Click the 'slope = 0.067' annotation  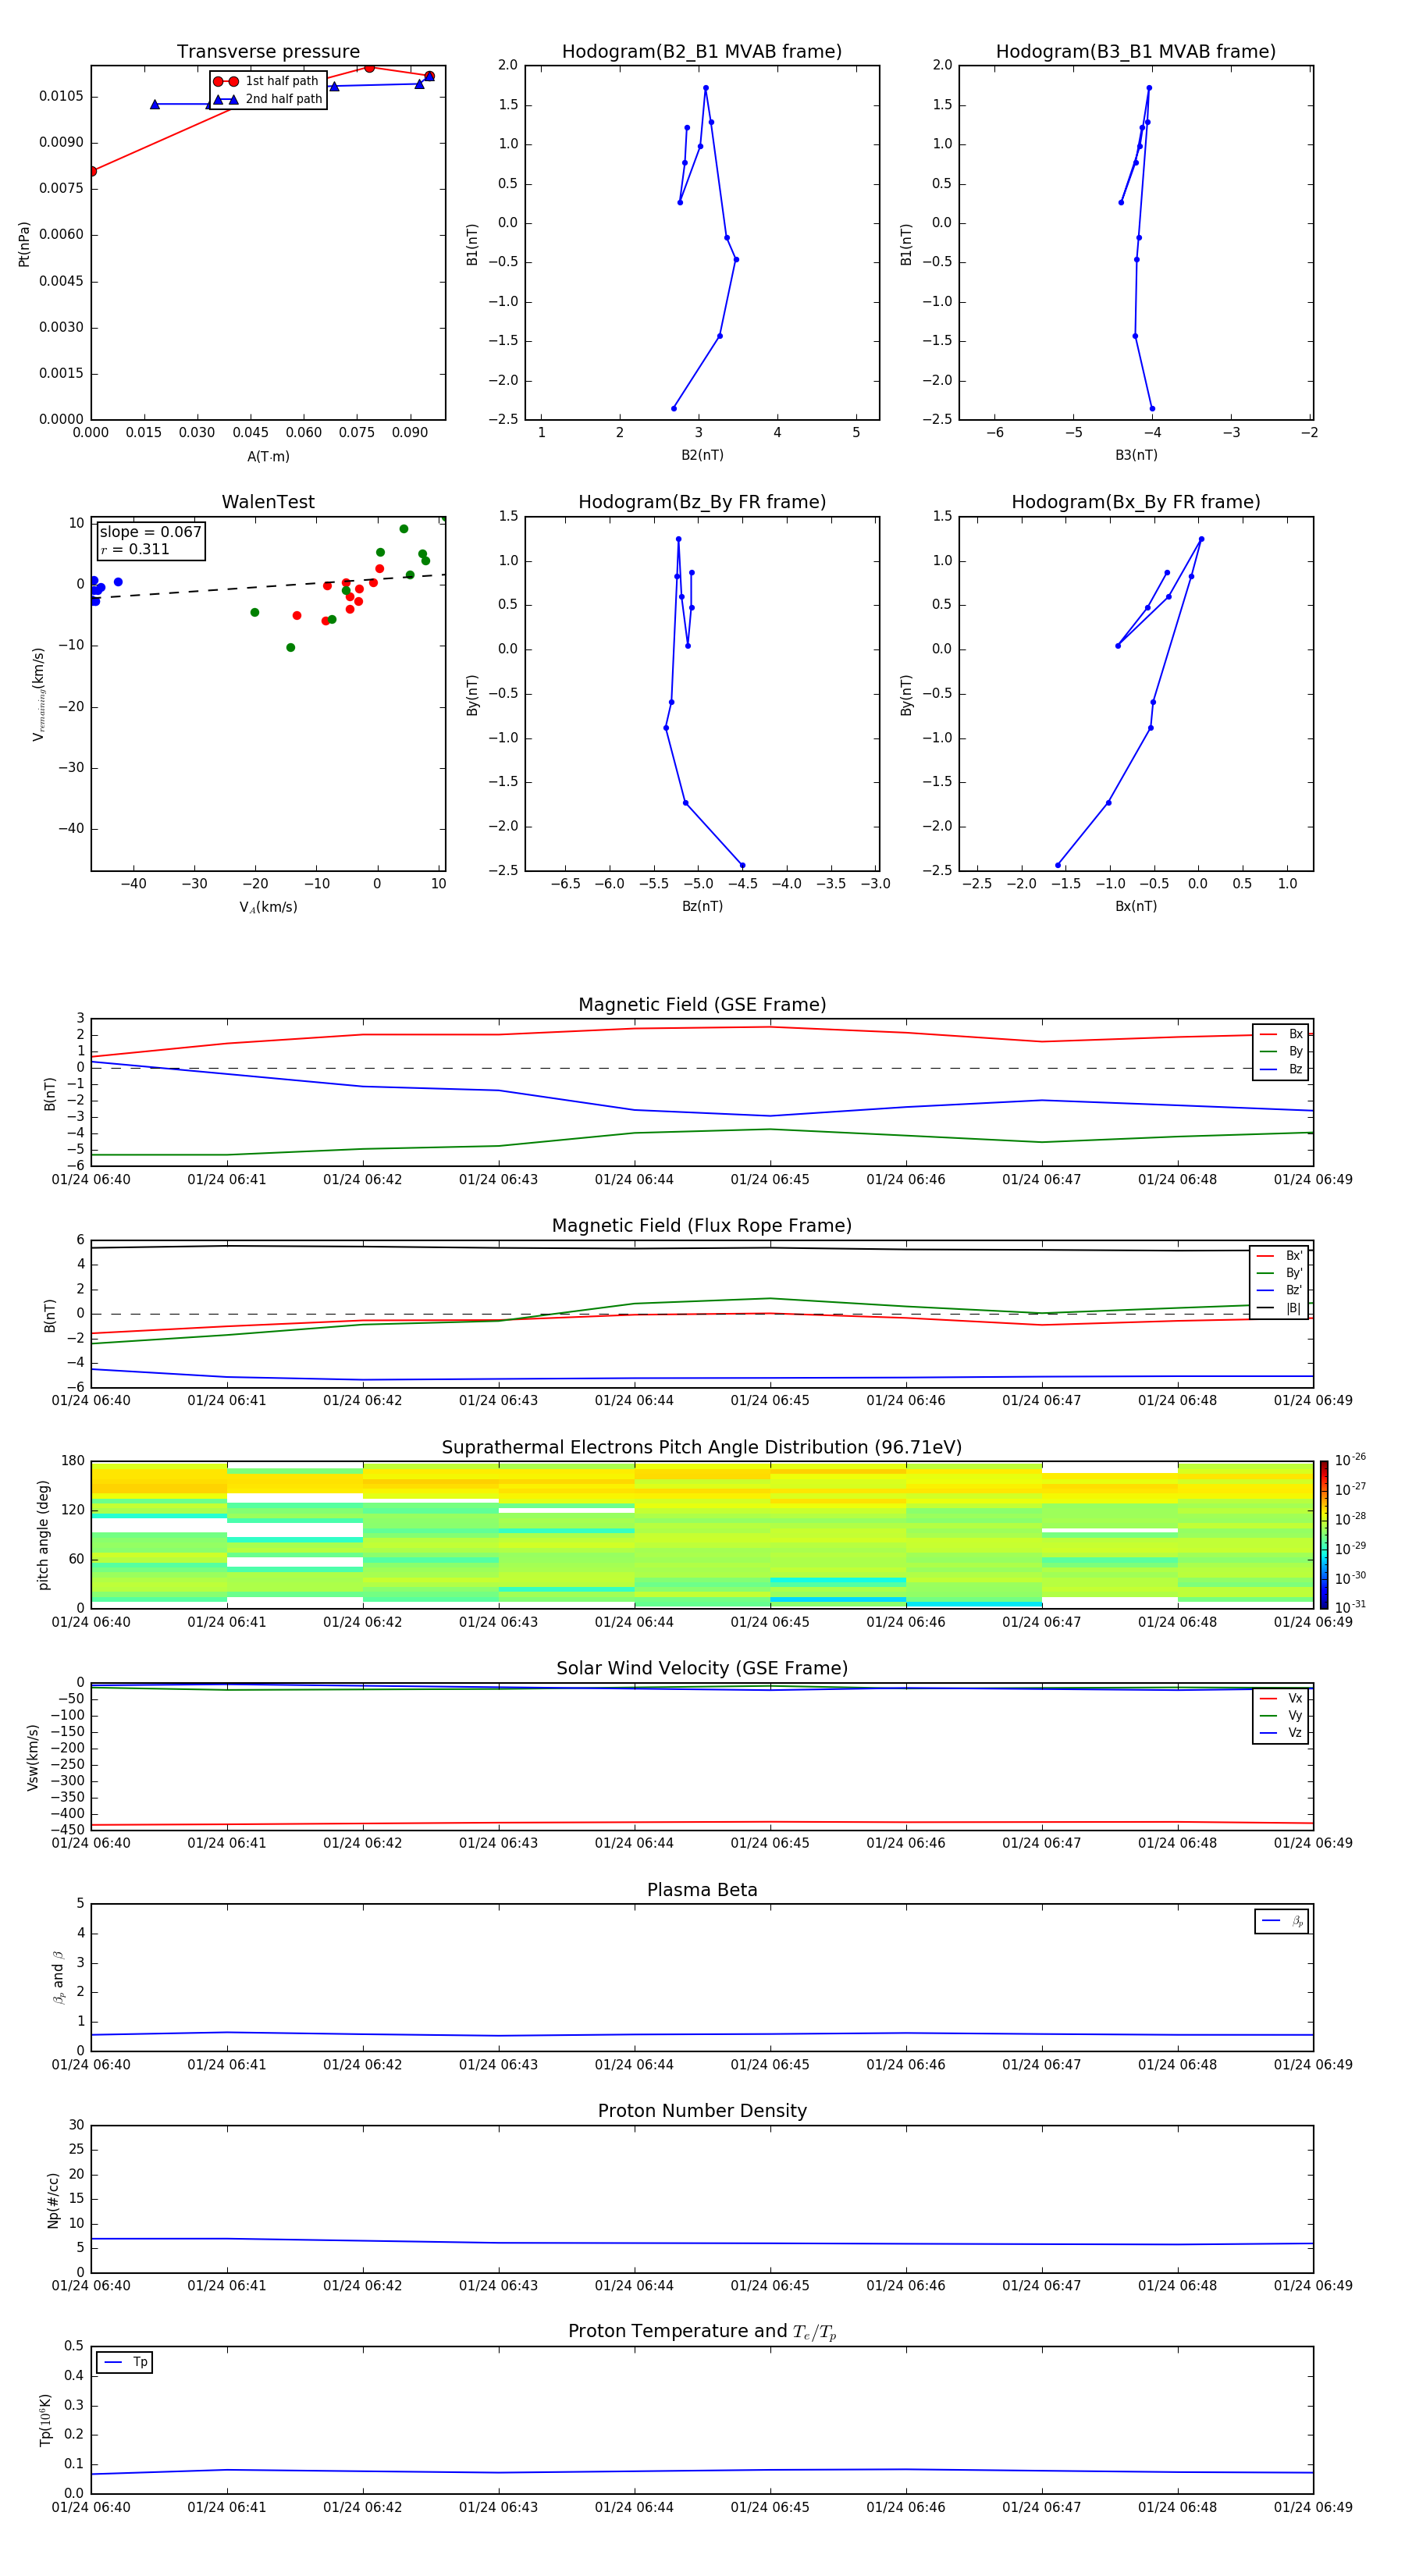tap(150, 532)
